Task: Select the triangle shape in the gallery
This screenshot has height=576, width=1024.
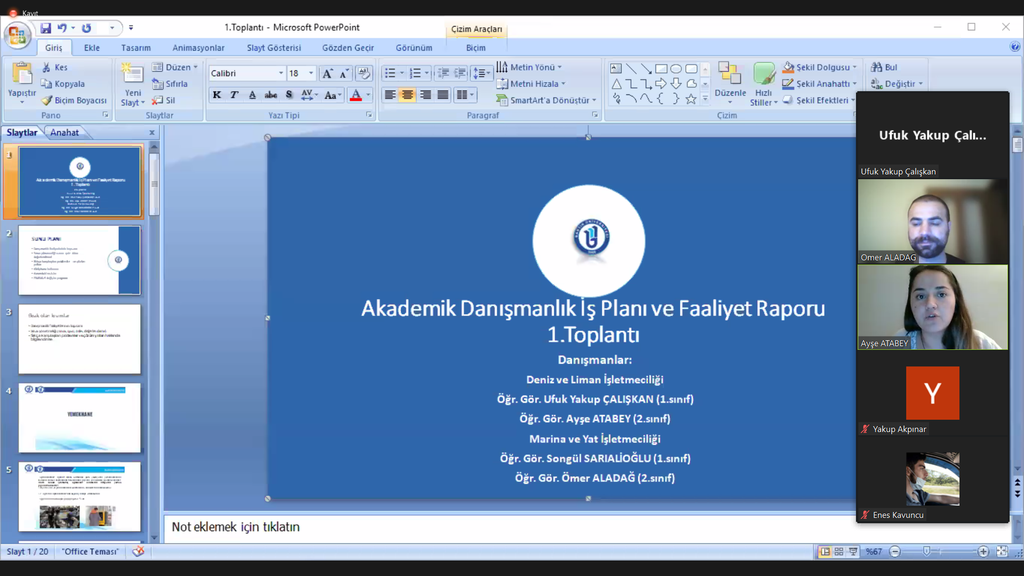Action: [616, 84]
